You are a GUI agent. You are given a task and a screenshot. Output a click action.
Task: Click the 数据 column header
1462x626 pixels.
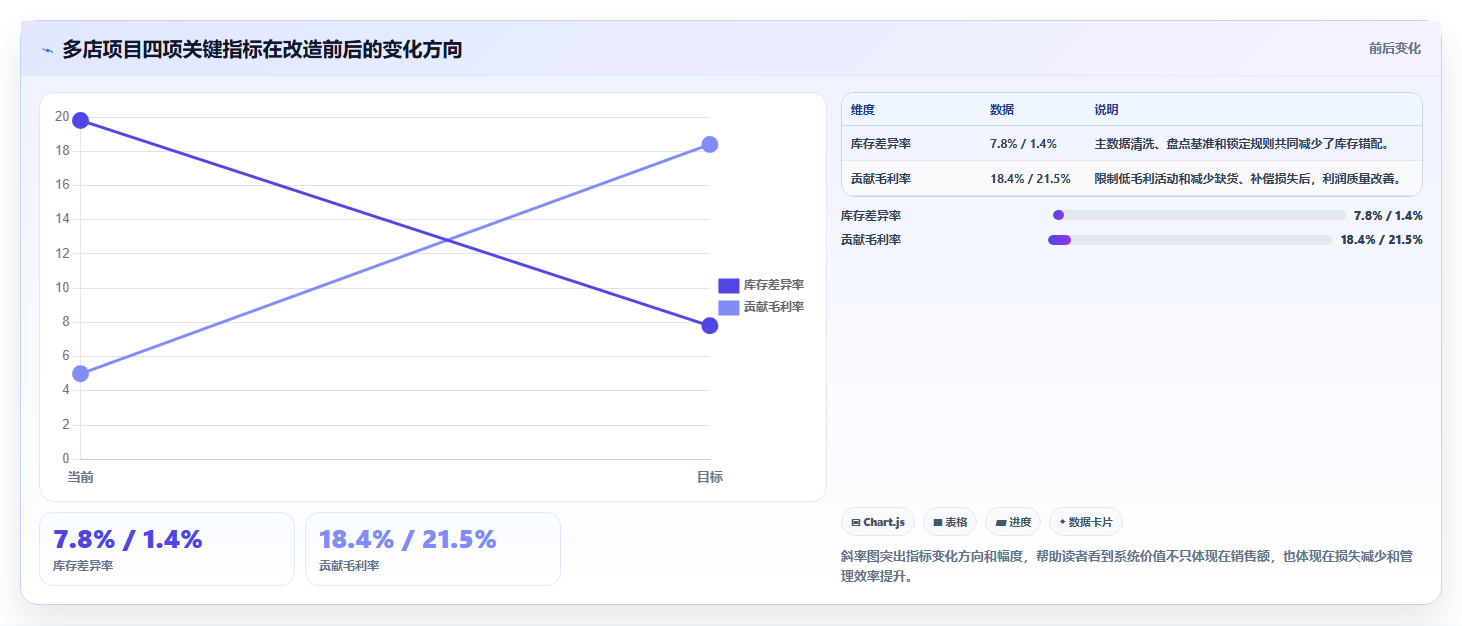pyautogui.click(x=1002, y=110)
